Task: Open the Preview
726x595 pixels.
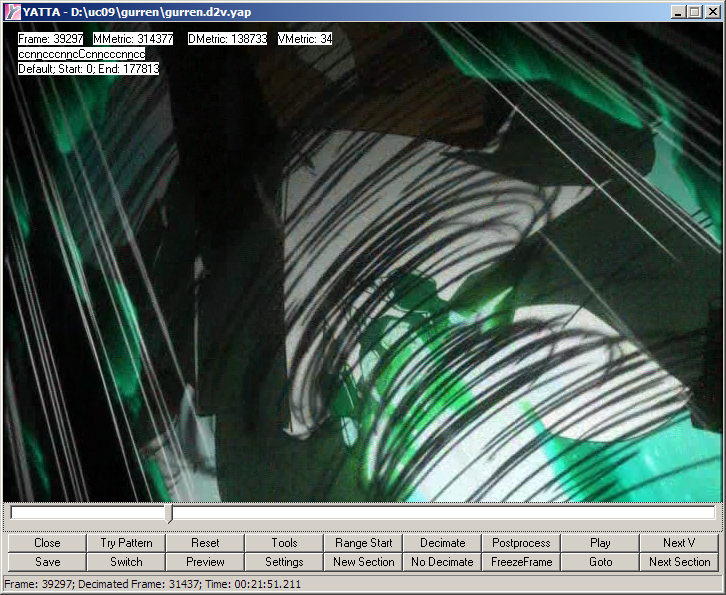Action: pyautogui.click(x=205, y=562)
